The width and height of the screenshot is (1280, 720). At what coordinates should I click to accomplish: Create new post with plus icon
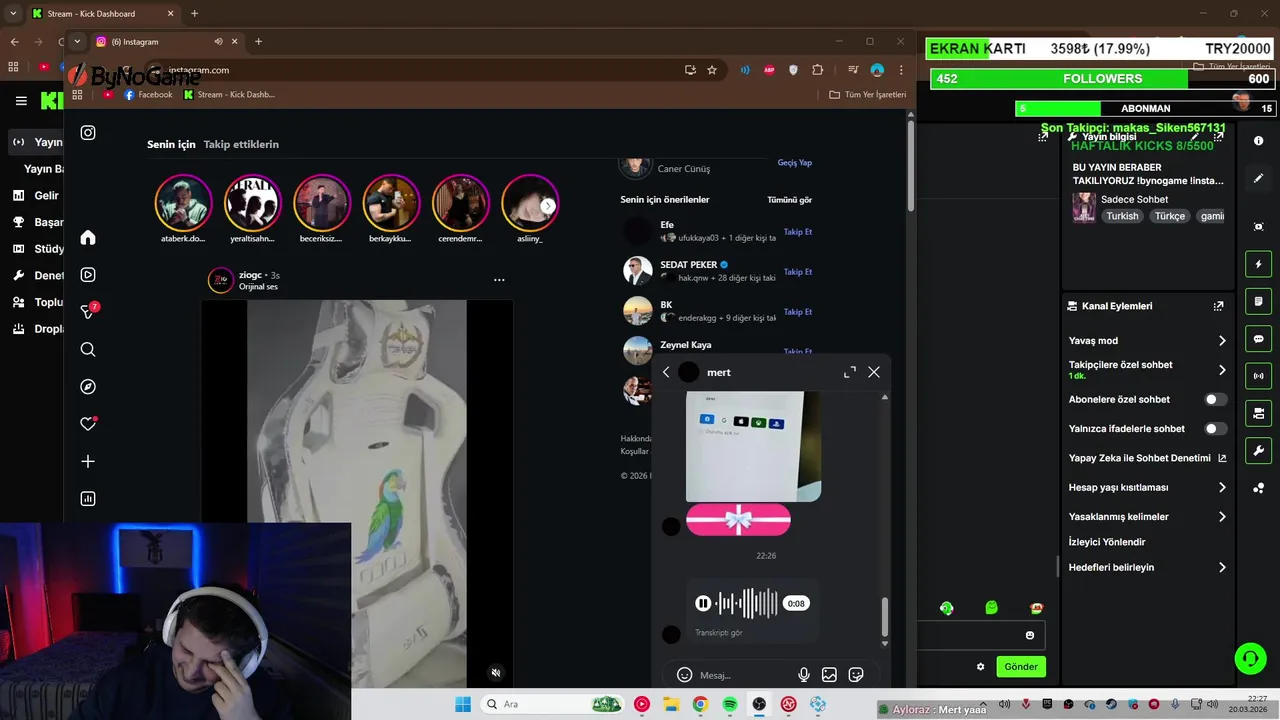pyautogui.click(x=88, y=461)
